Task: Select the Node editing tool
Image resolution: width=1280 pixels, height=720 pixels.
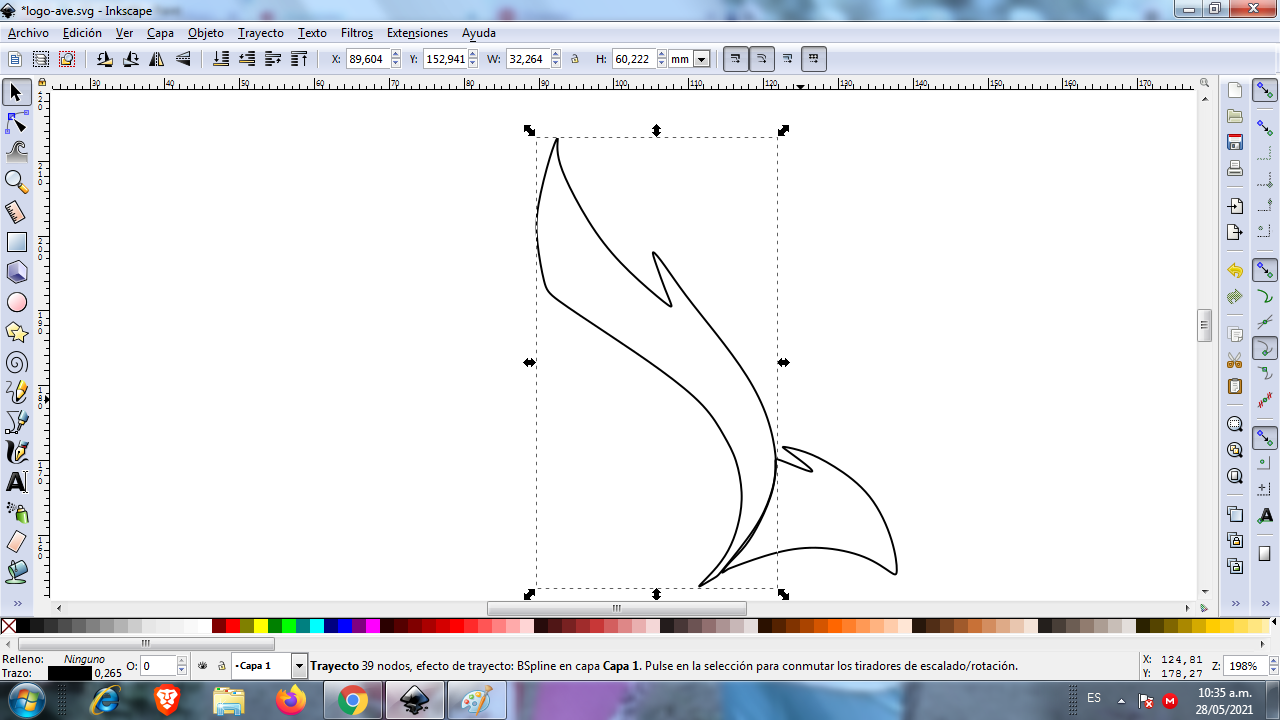Action: point(16,122)
